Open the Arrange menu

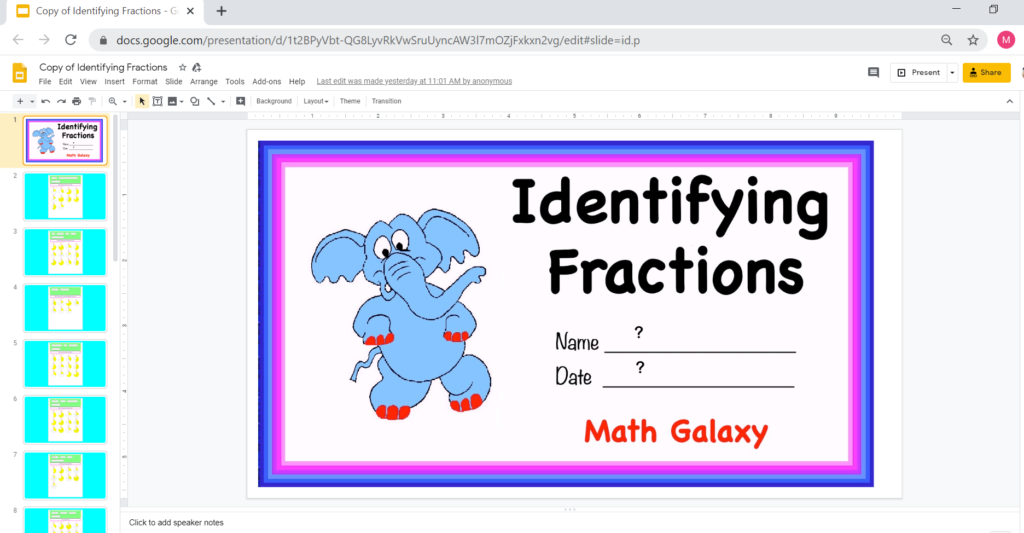click(x=204, y=82)
